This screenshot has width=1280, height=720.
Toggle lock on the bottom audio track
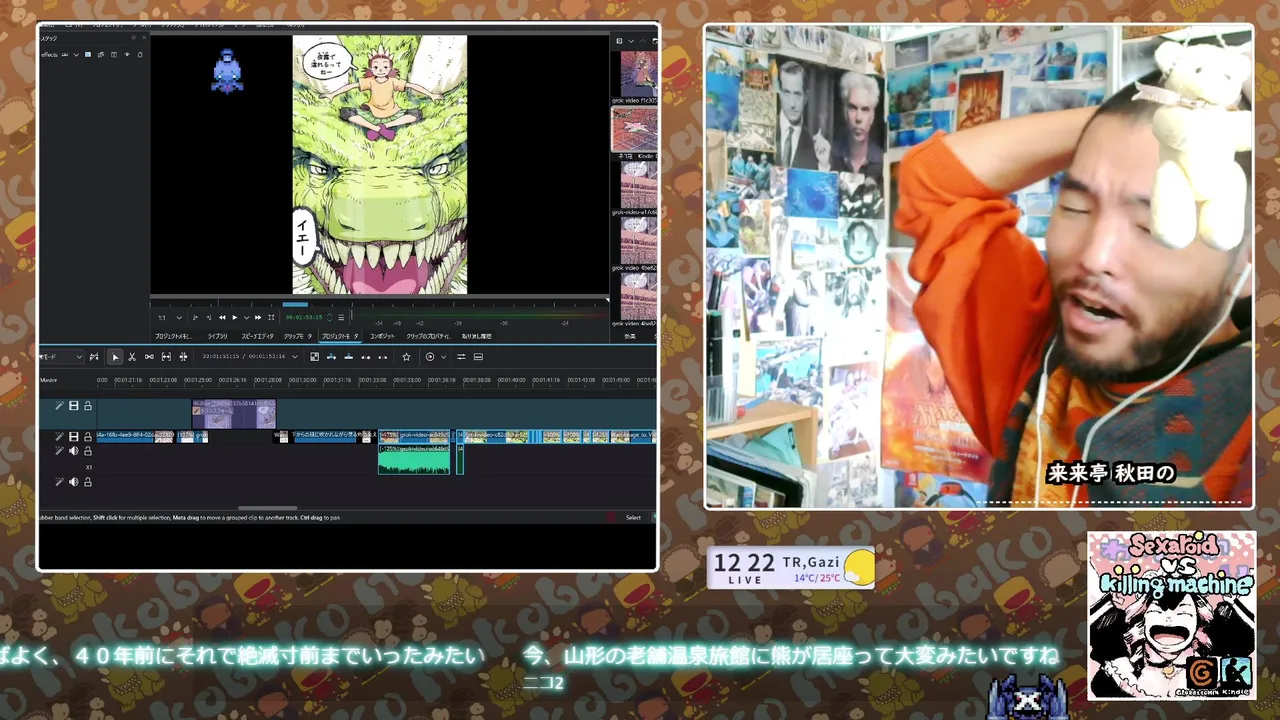(87, 482)
